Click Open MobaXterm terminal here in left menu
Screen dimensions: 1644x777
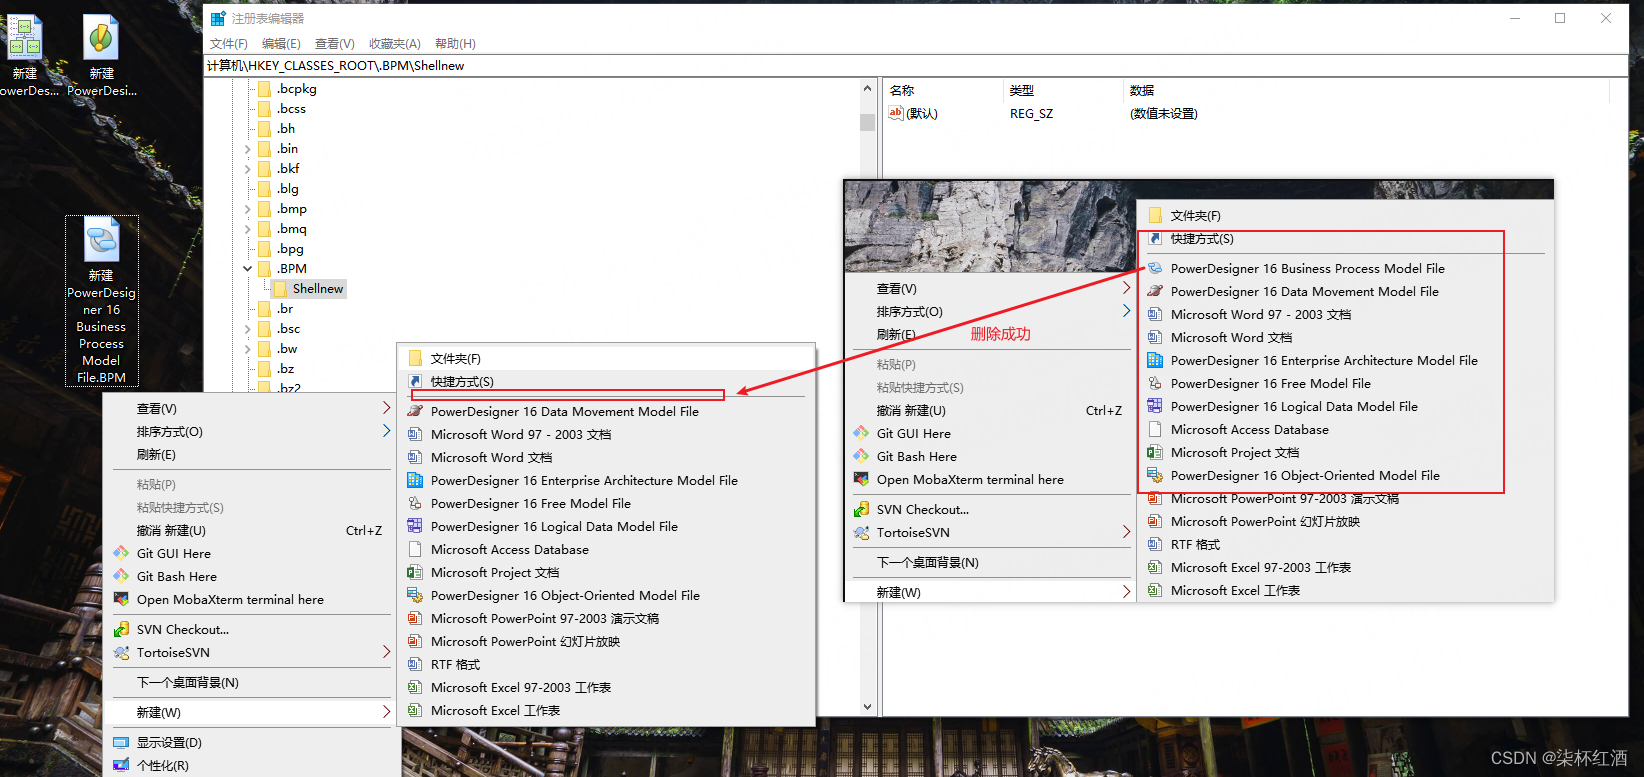coord(250,600)
